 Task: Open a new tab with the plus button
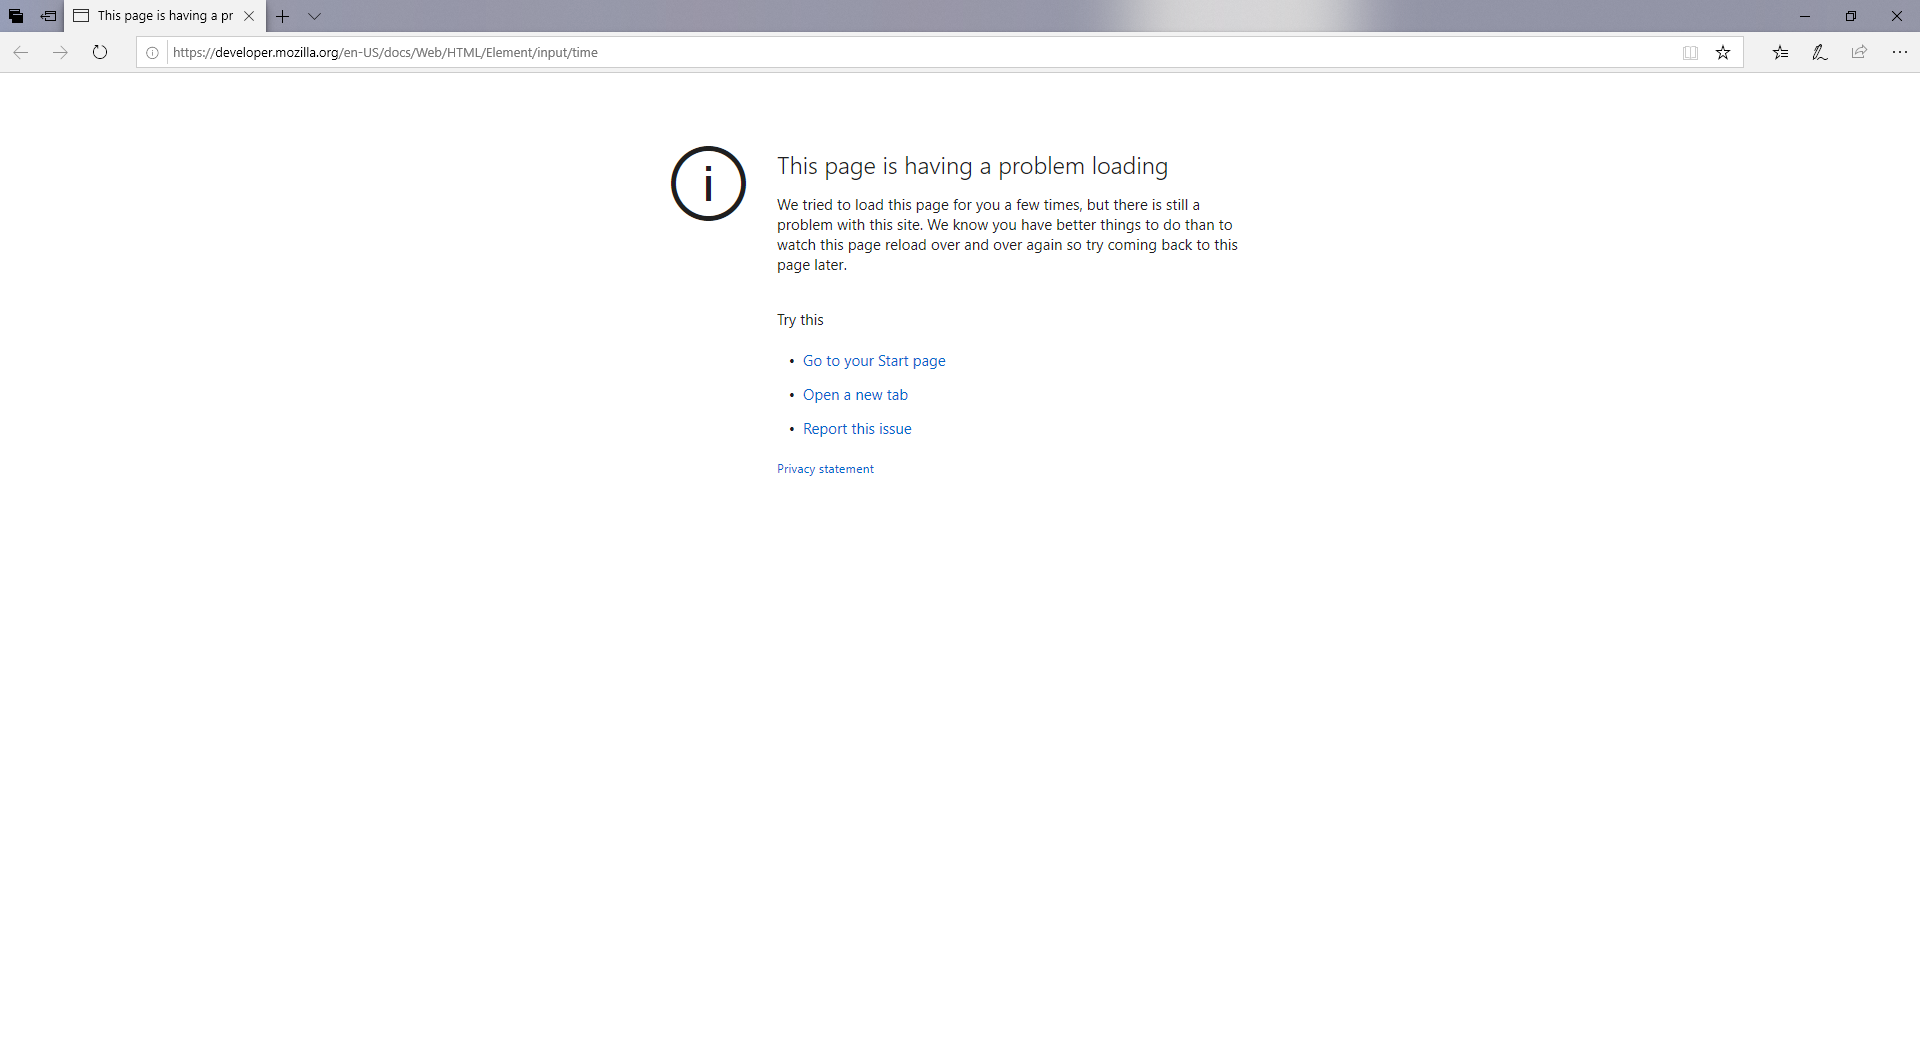[x=283, y=16]
